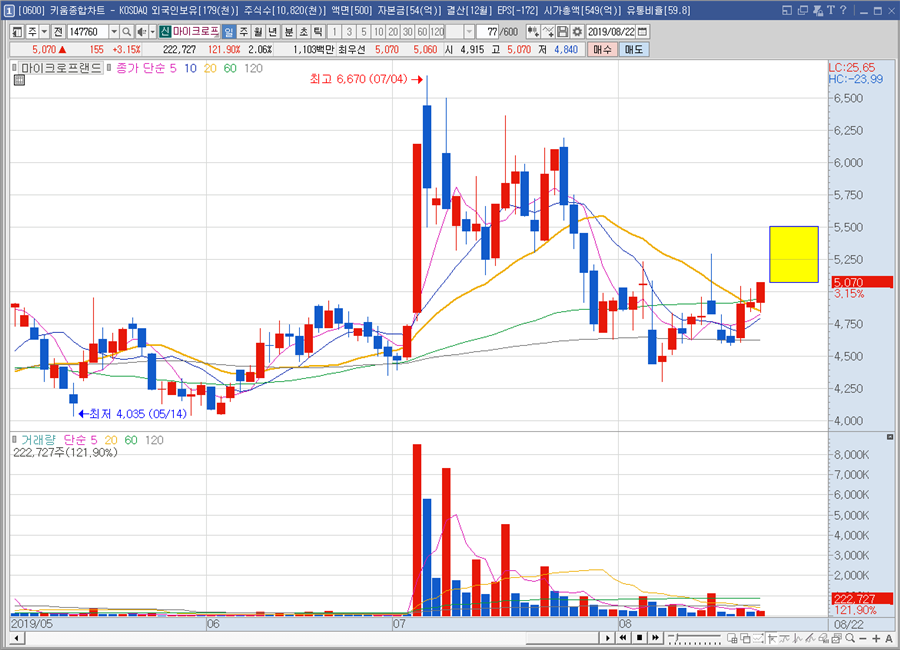The width and height of the screenshot is (900, 650).
Task: Save chart with floppy disk icon
Action: (x=562, y=32)
